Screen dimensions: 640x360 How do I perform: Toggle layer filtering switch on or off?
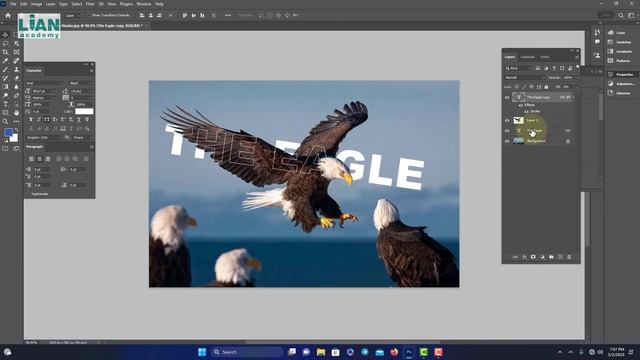click(578, 68)
